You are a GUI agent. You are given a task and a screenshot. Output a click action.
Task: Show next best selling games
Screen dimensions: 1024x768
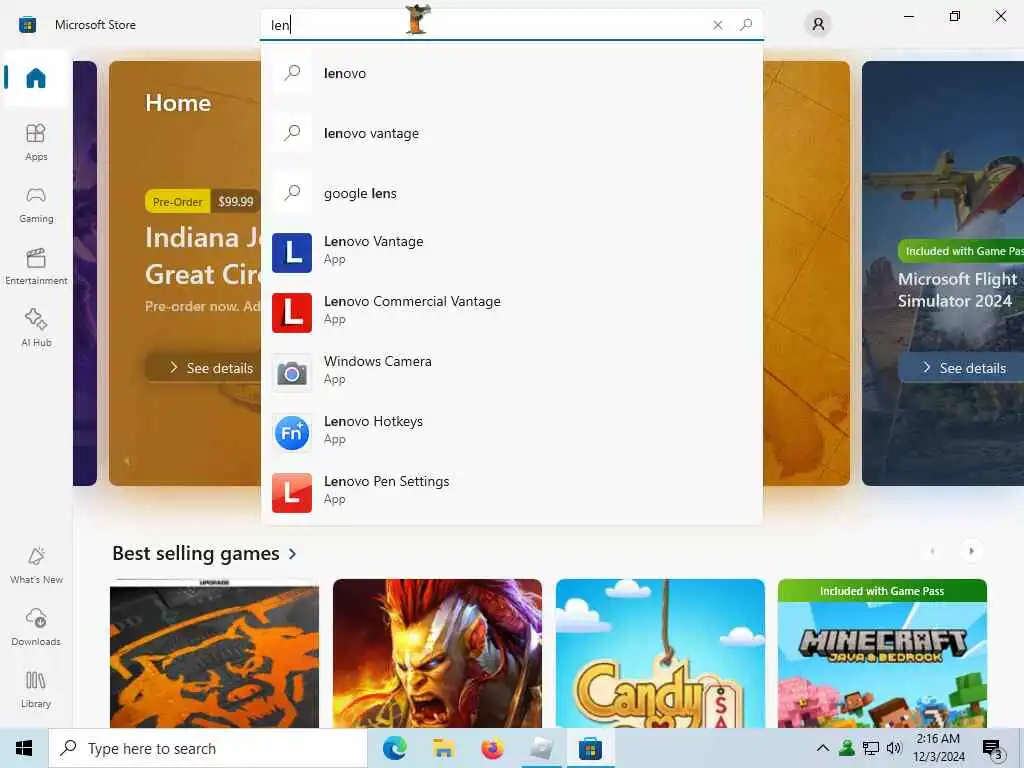pyautogui.click(x=971, y=551)
